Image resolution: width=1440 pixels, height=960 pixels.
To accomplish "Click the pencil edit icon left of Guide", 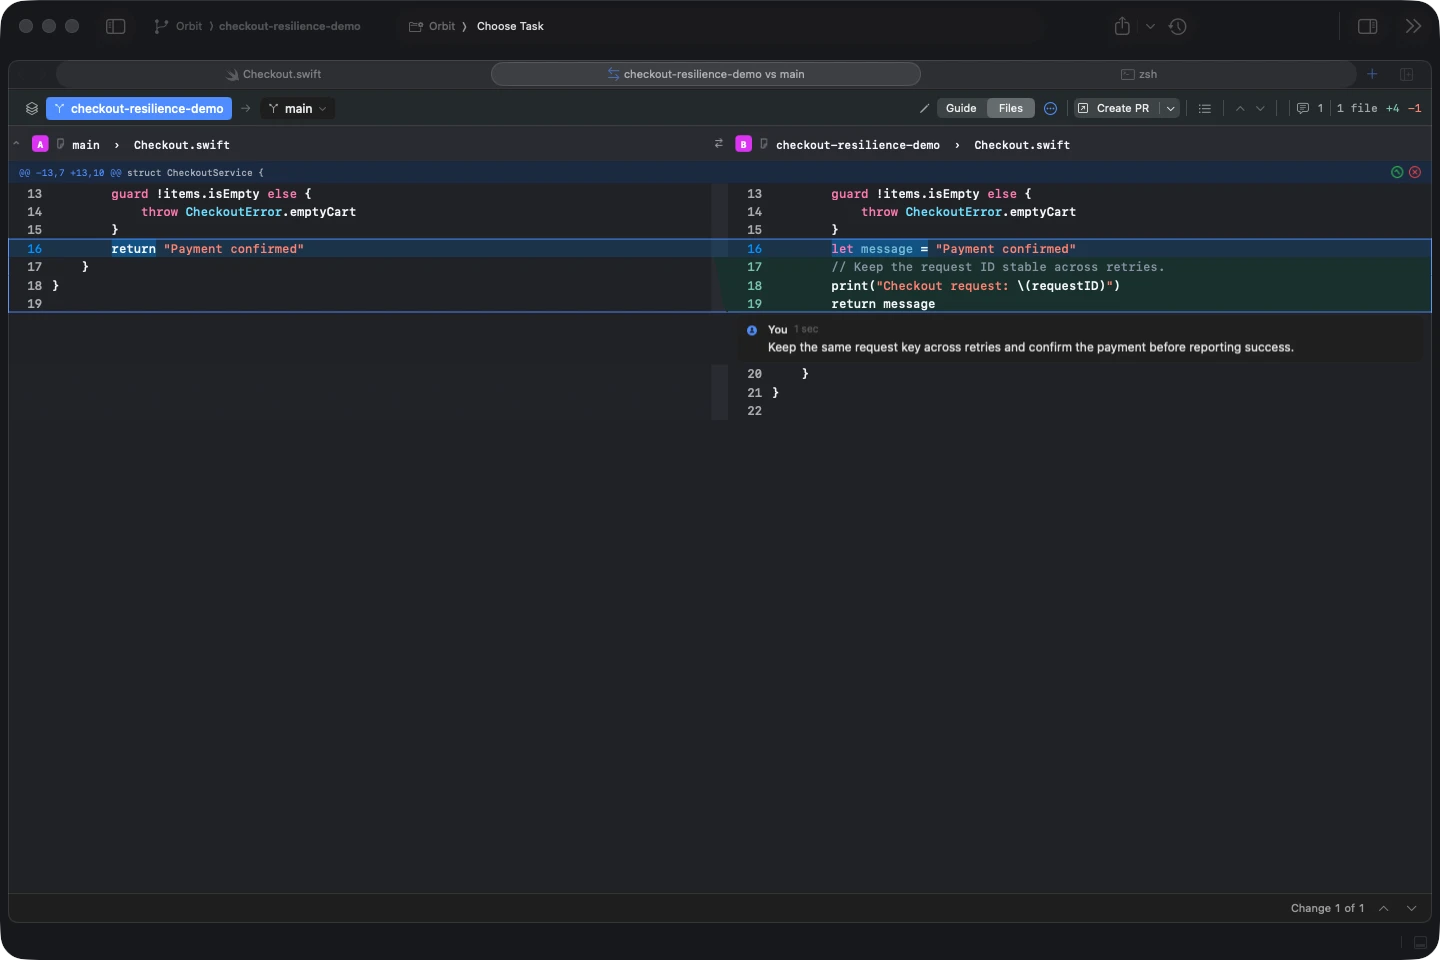I will tap(924, 108).
